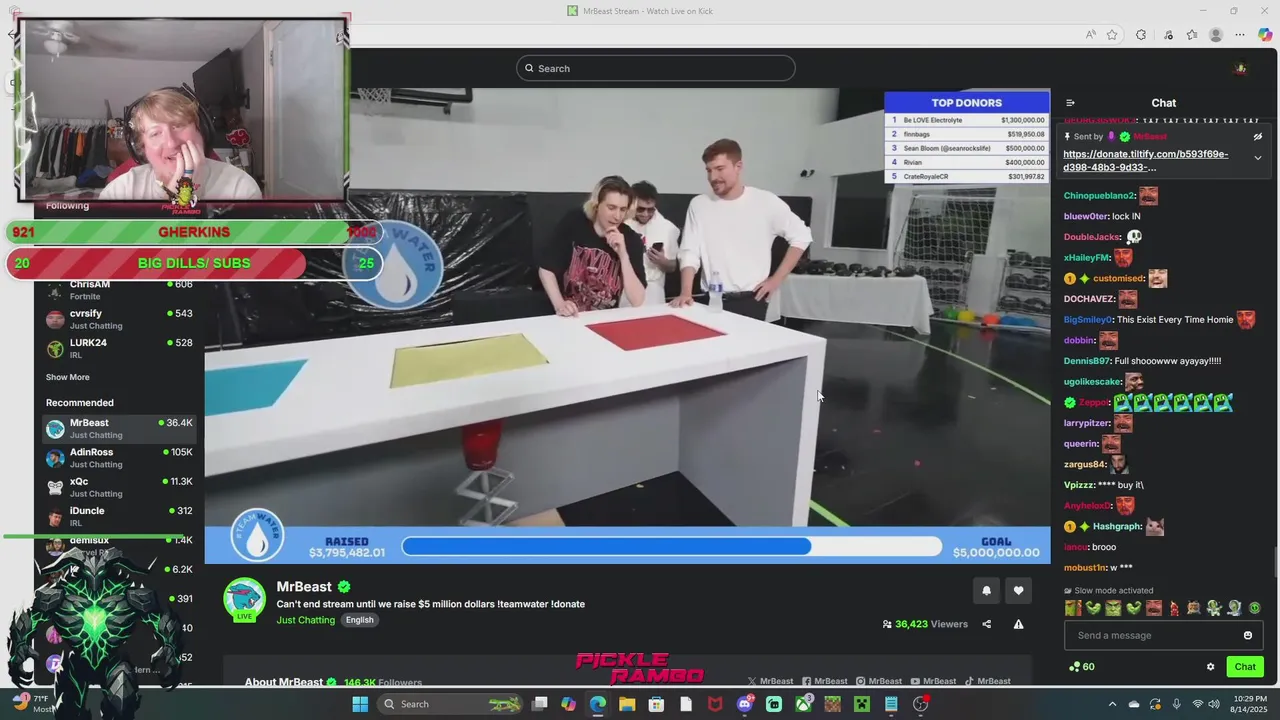Collapse the chat panel with the arrow icon
The image size is (1280, 720).
pyautogui.click(x=1070, y=103)
